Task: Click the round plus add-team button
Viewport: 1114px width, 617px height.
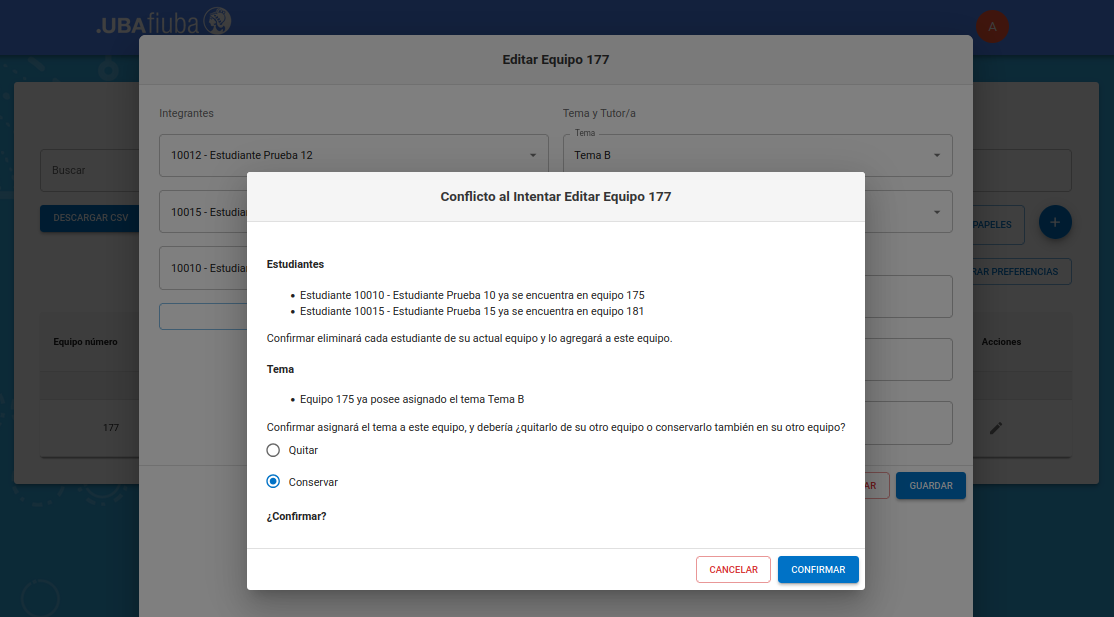Action: 1055,222
